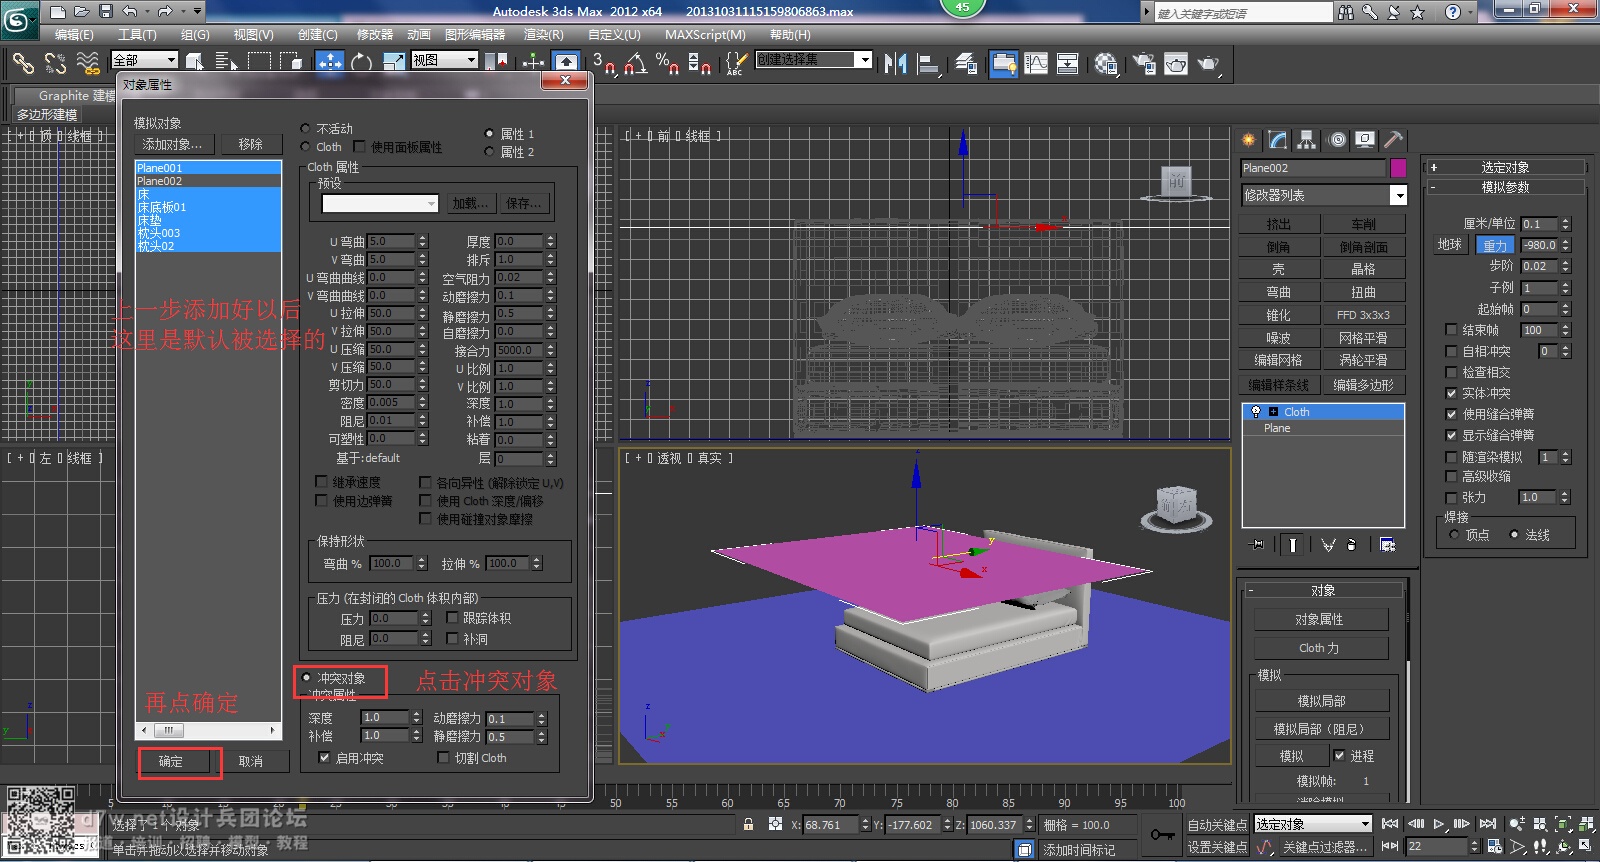Activate the Select and Rotate tool
Image resolution: width=1600 pixels, height=862 pixels.
(x=361, y=62)
